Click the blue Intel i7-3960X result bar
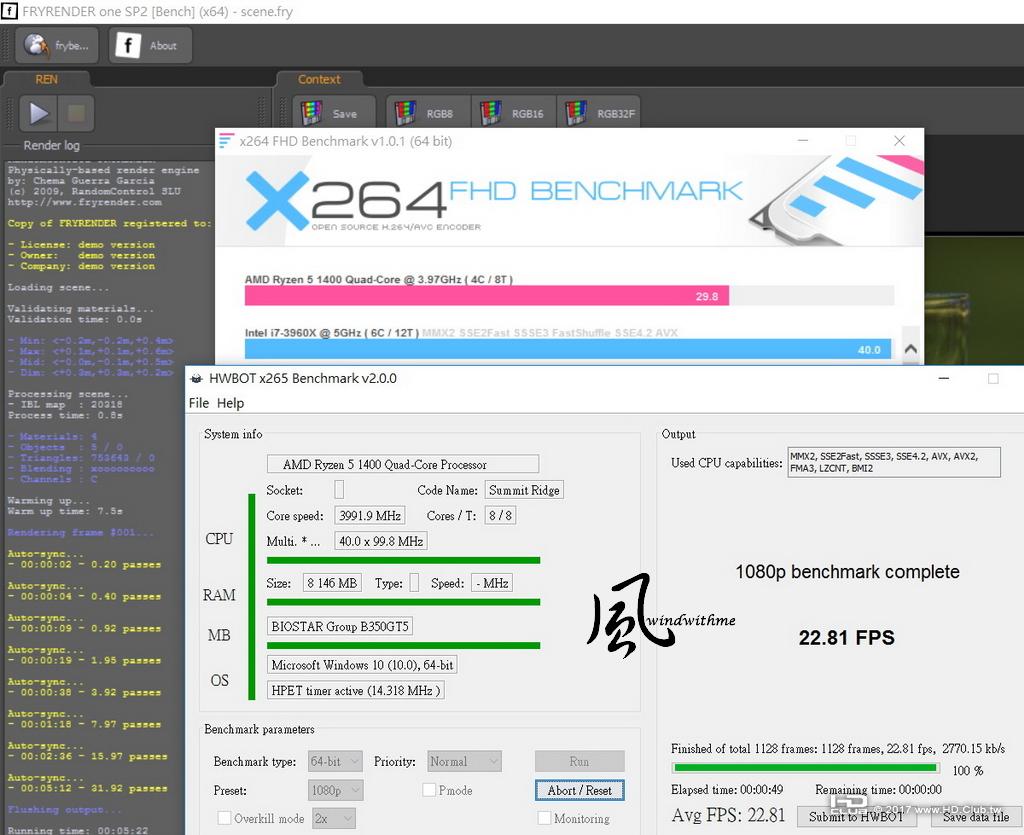Screen dimensions: 1024x835 [568, 349]
